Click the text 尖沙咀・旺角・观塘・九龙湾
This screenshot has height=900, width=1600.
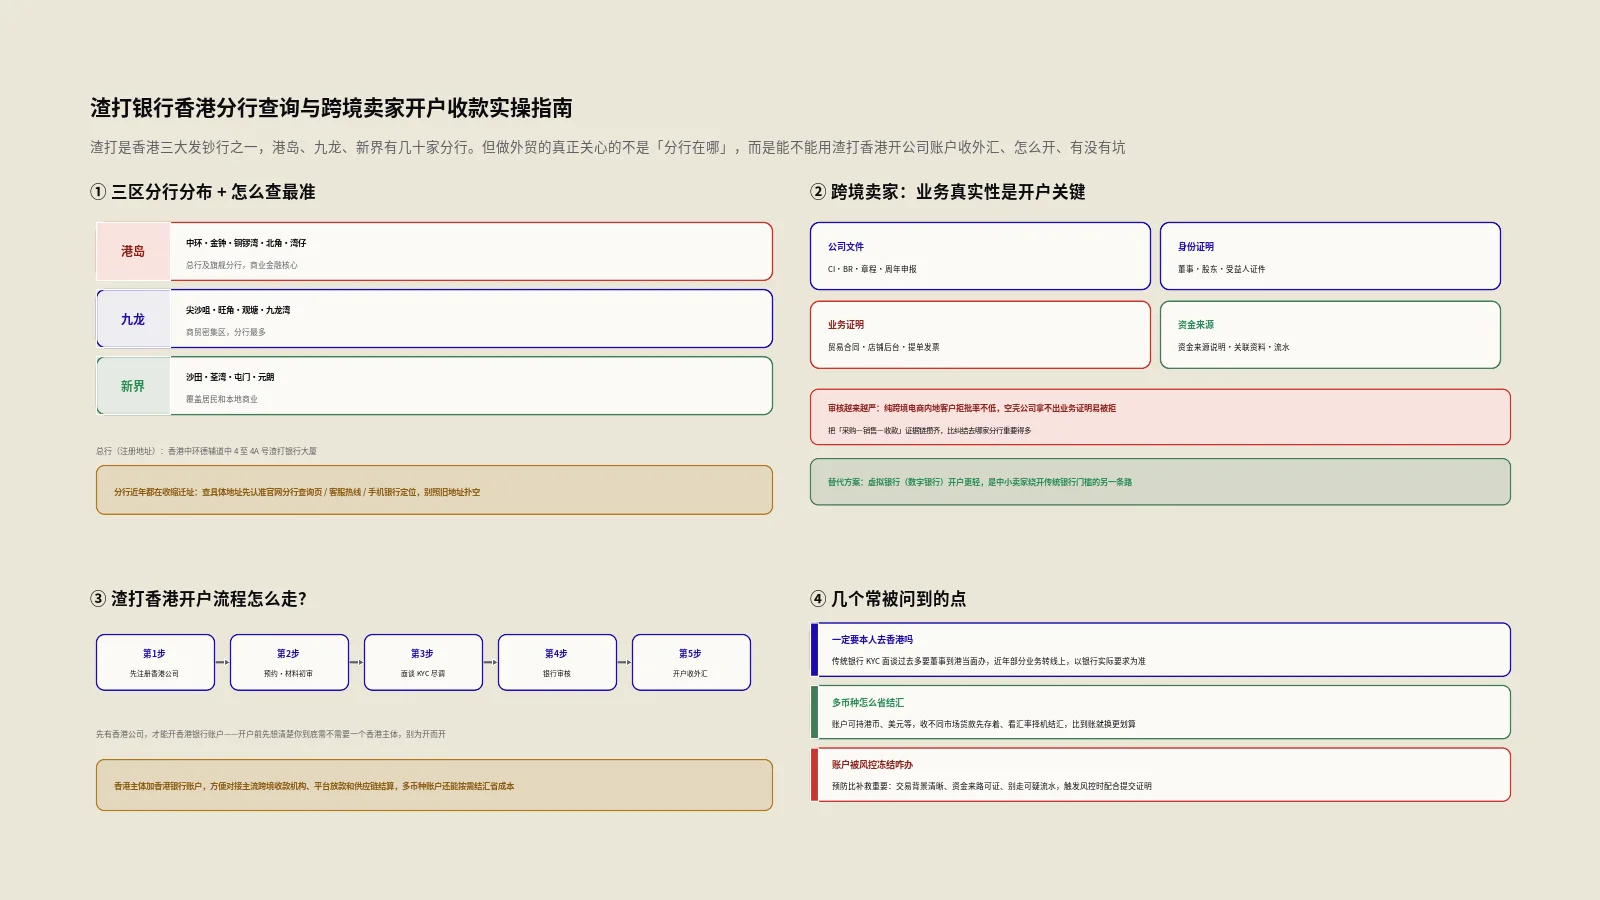(x=238, y=310)
